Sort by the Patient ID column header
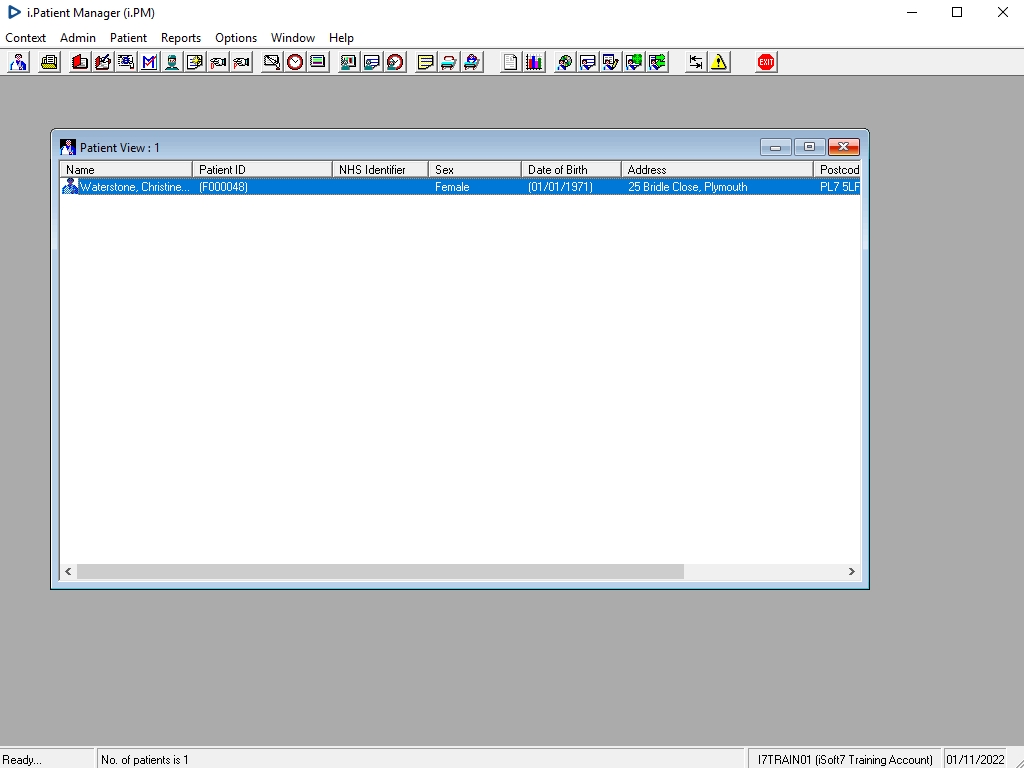 click(x=263, y=170)
